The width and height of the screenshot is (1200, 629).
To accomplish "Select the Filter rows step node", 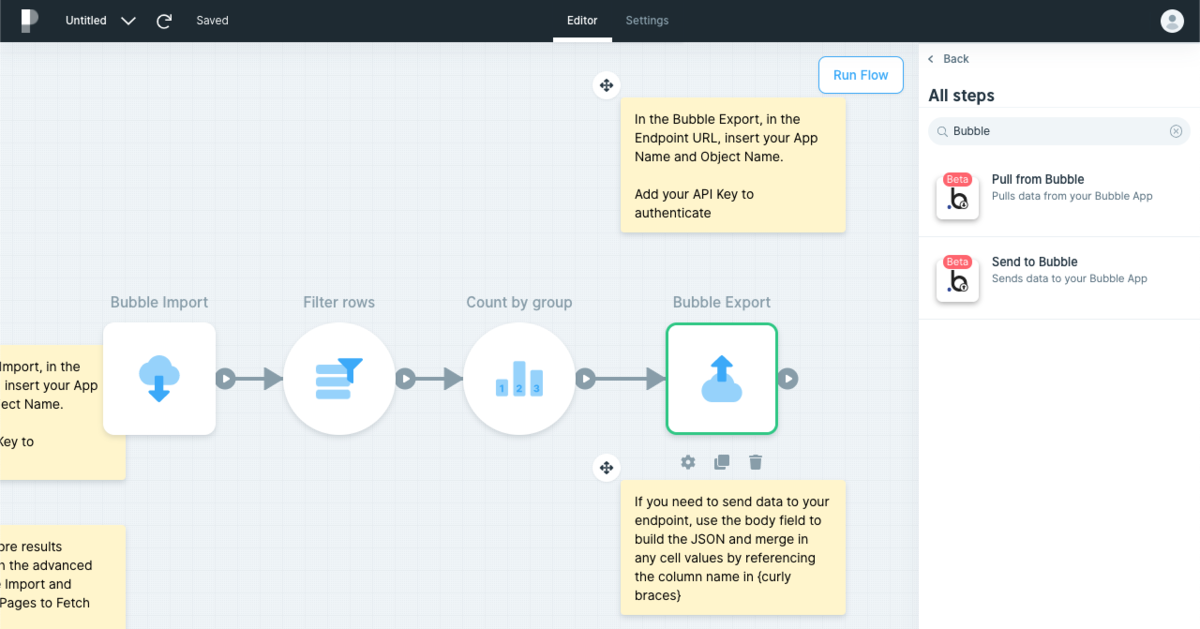I will [x=339, y=378].
